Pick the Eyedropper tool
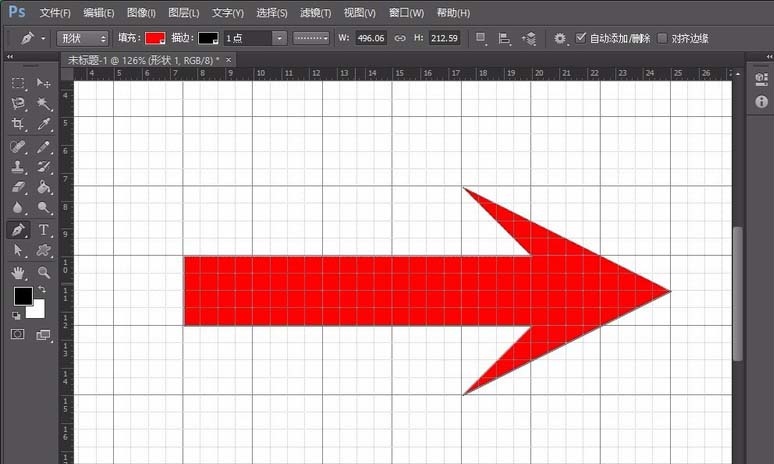Viewport: 774px width, 464px height. [x=44, y=124]
